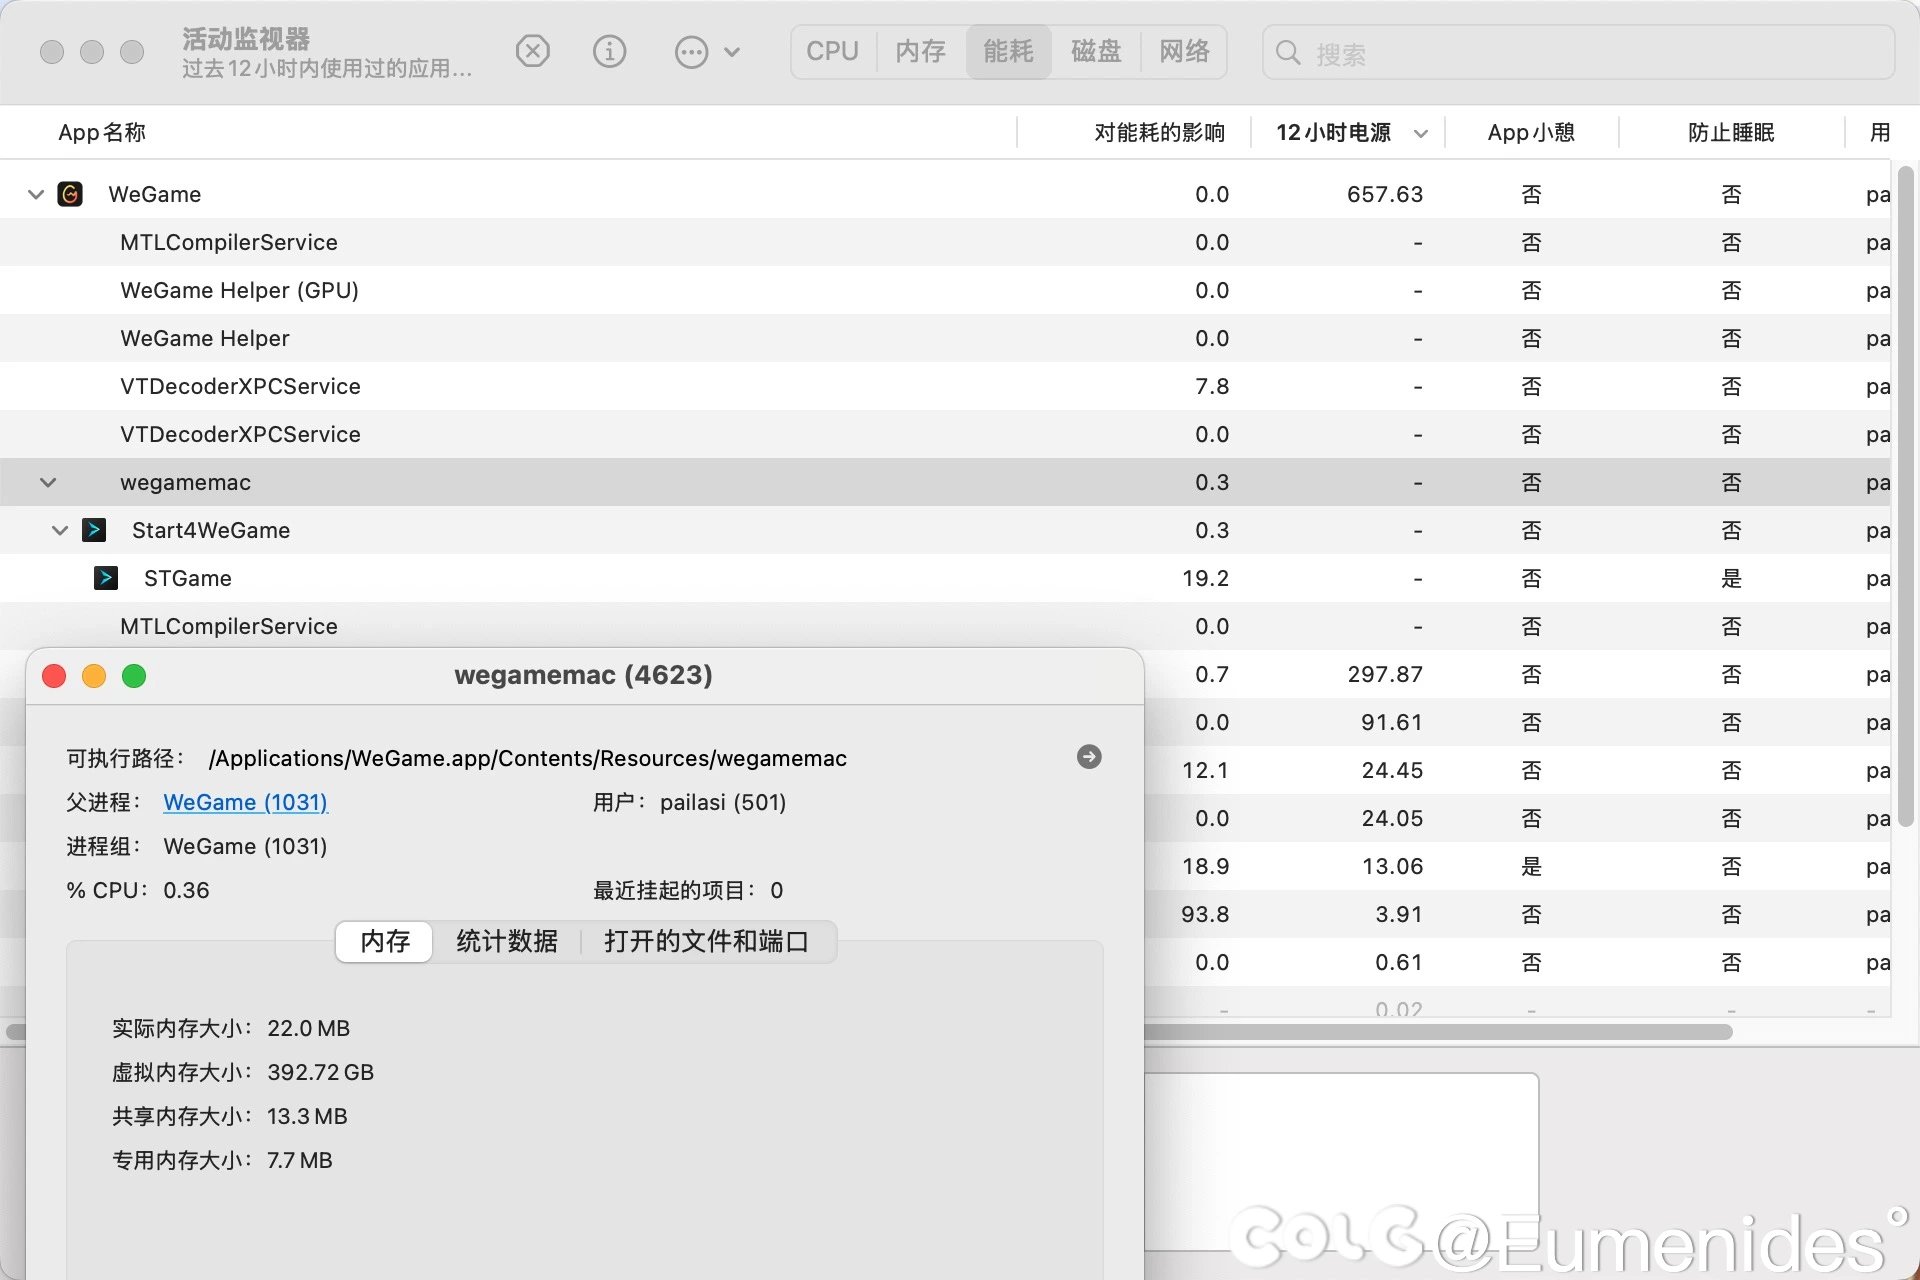This screenshot has width=1920, height=1280.
Task: Open dropdown arrow beside the ellipsis button
Action: click(x=732, y=52)
